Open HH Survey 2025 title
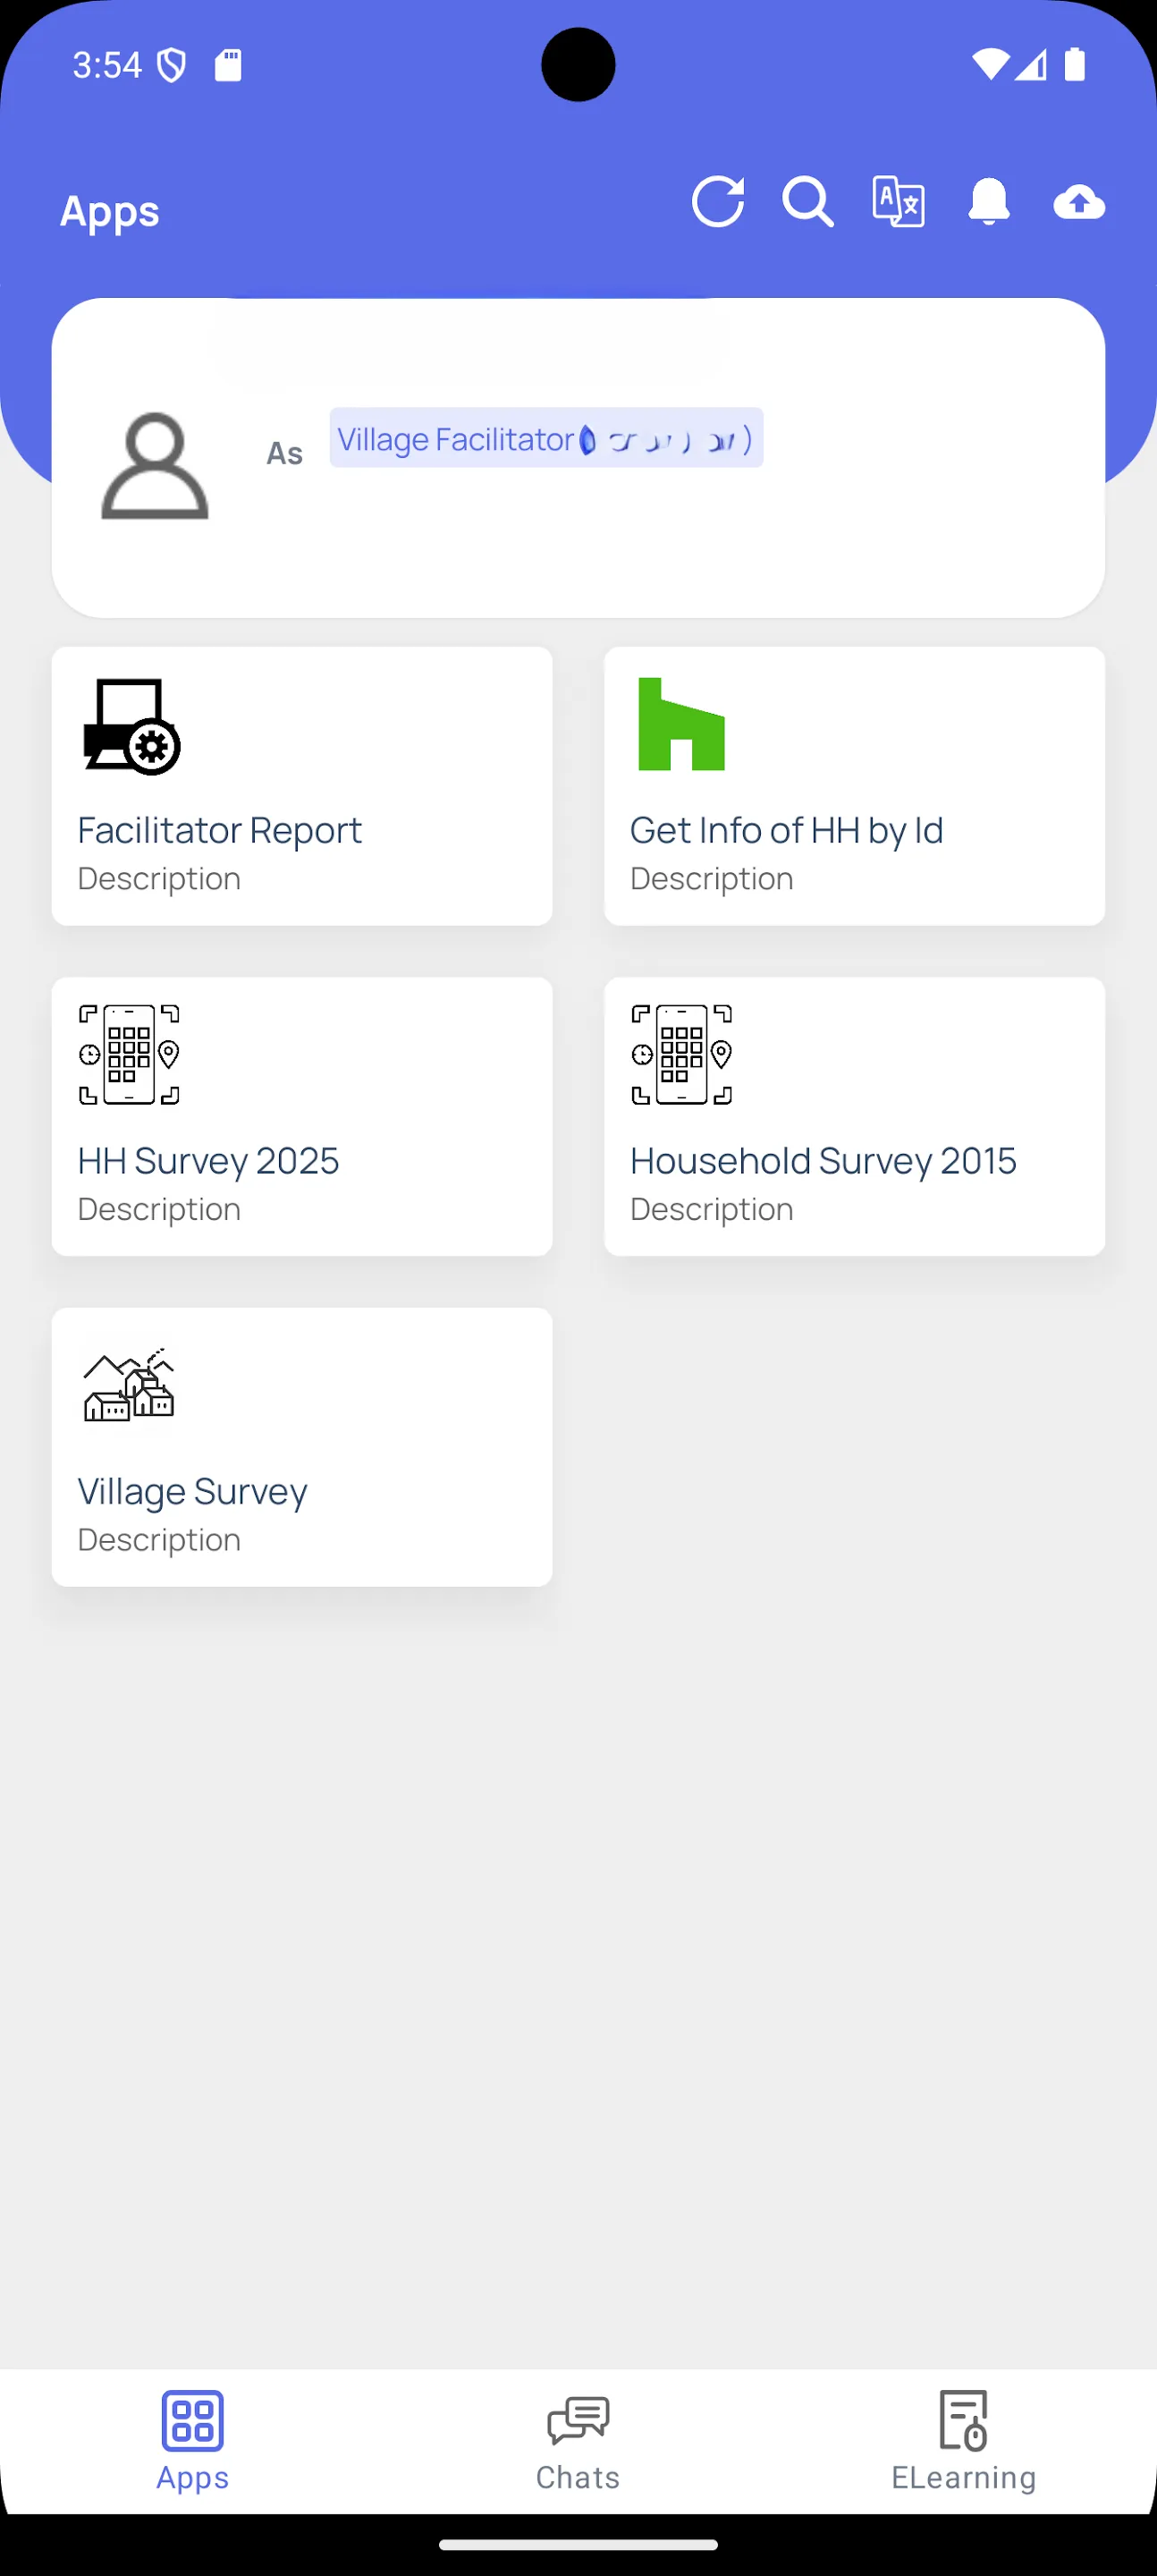The image size is (1157, 2576). (x=208, y=1160)
